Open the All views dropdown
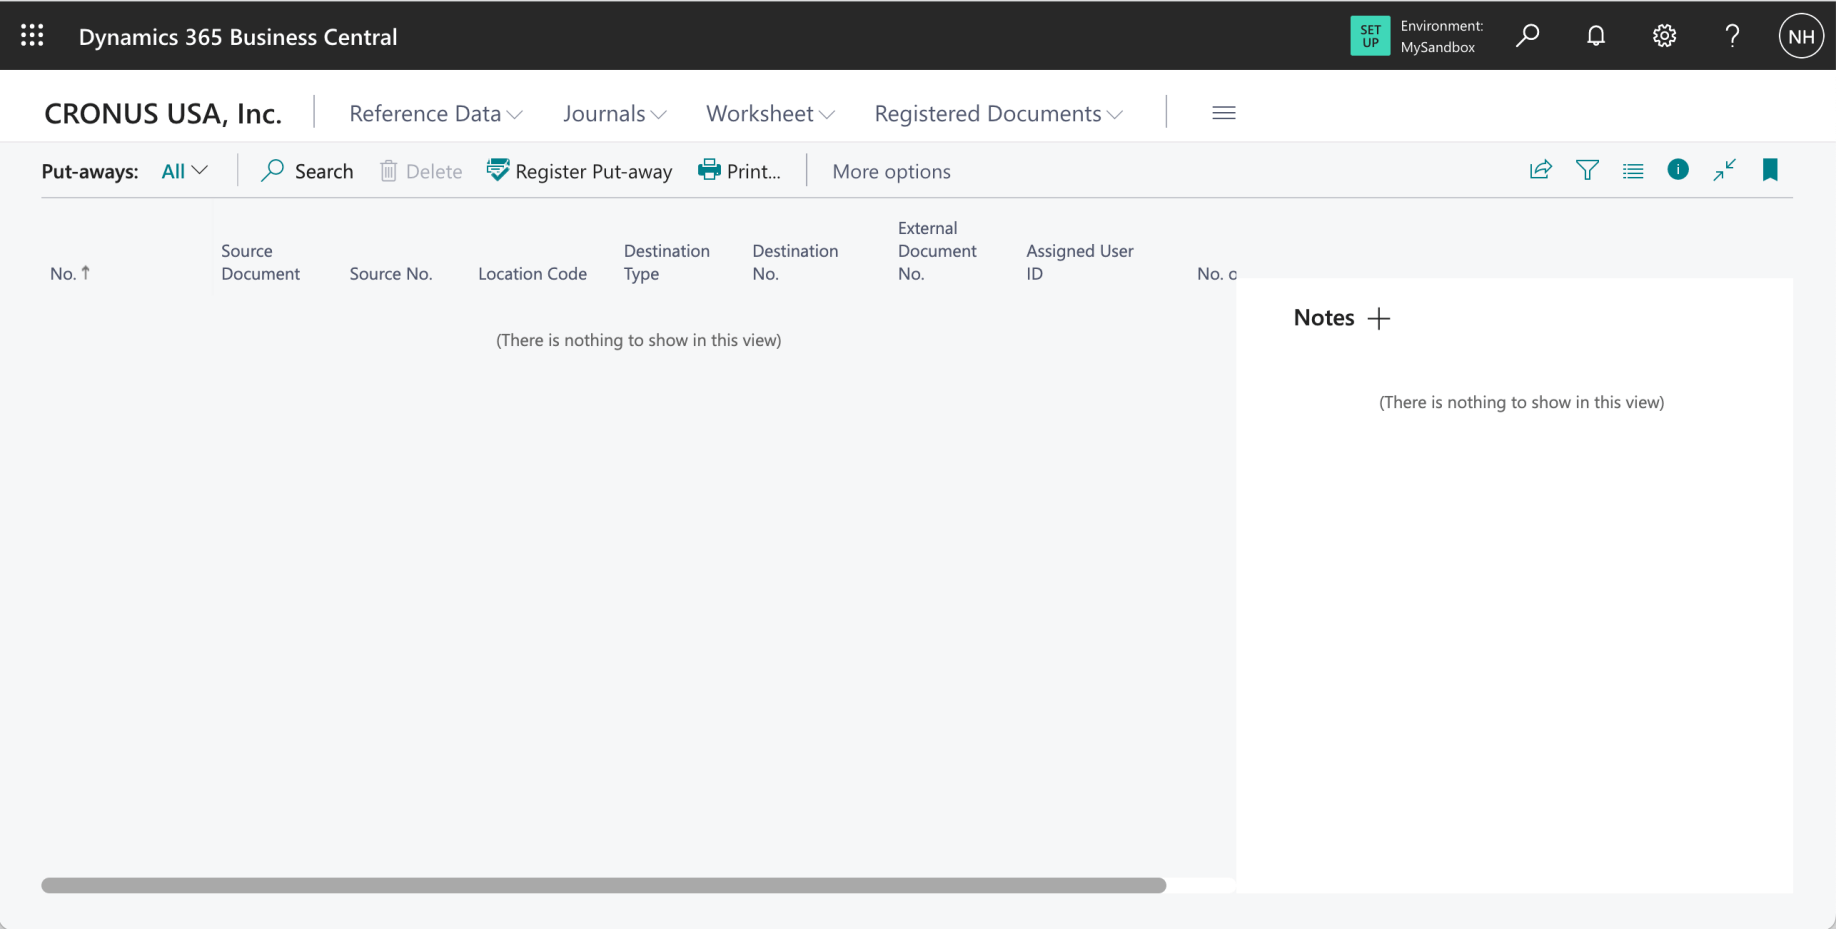Screen dimensions: 1836x929 (185, 171)
